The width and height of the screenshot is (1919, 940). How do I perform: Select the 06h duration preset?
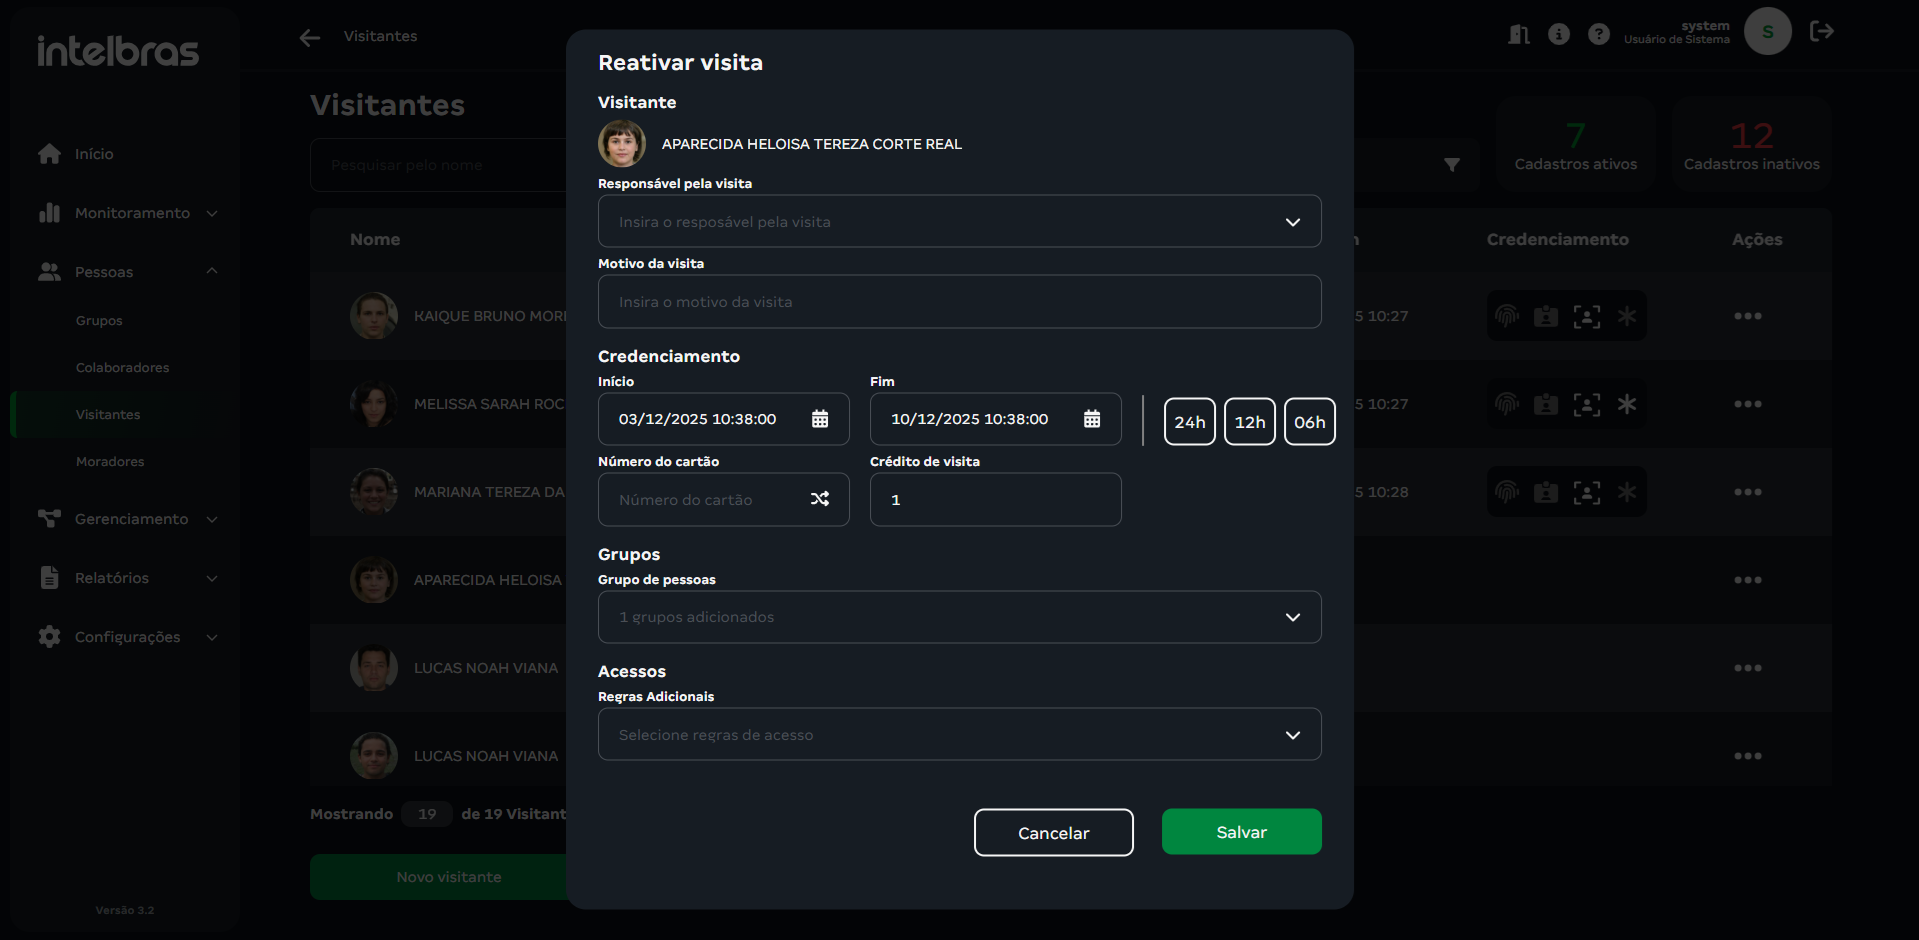[x=1309, y=422]
